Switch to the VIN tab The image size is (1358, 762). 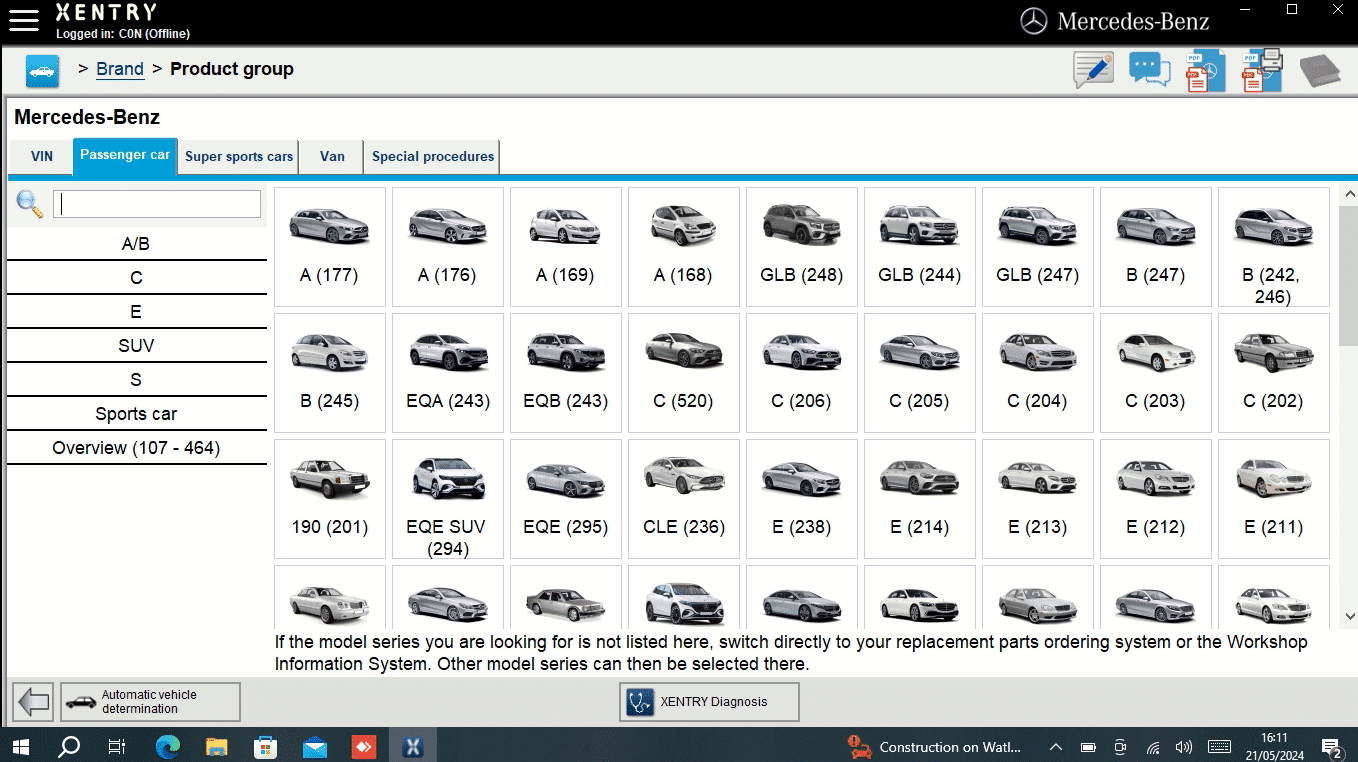point(42,157)
